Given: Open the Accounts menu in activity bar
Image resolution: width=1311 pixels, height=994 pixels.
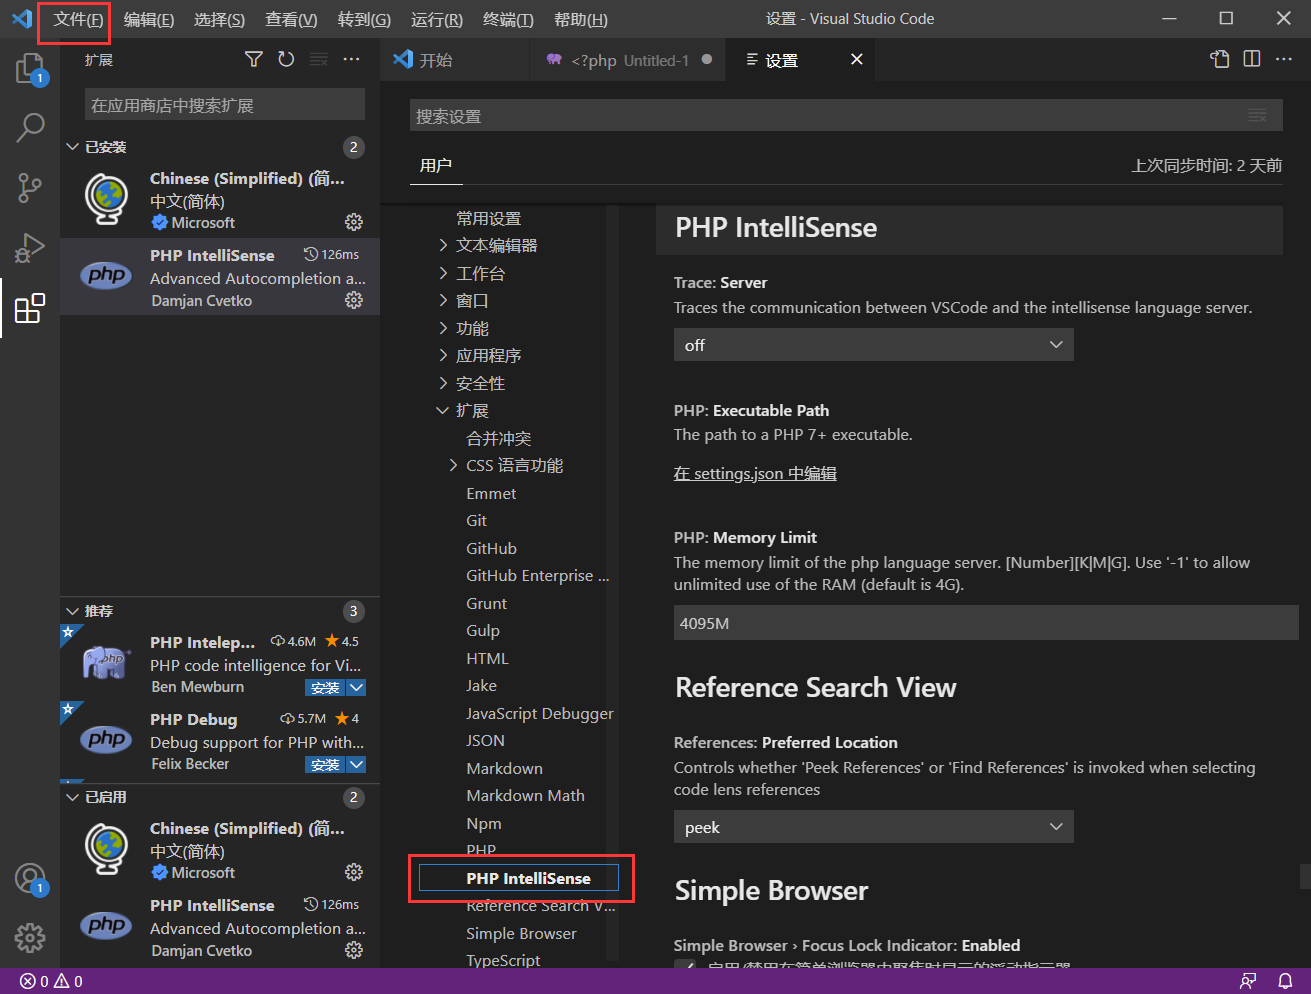Looking at the screenshot, I should click(30, 878).
